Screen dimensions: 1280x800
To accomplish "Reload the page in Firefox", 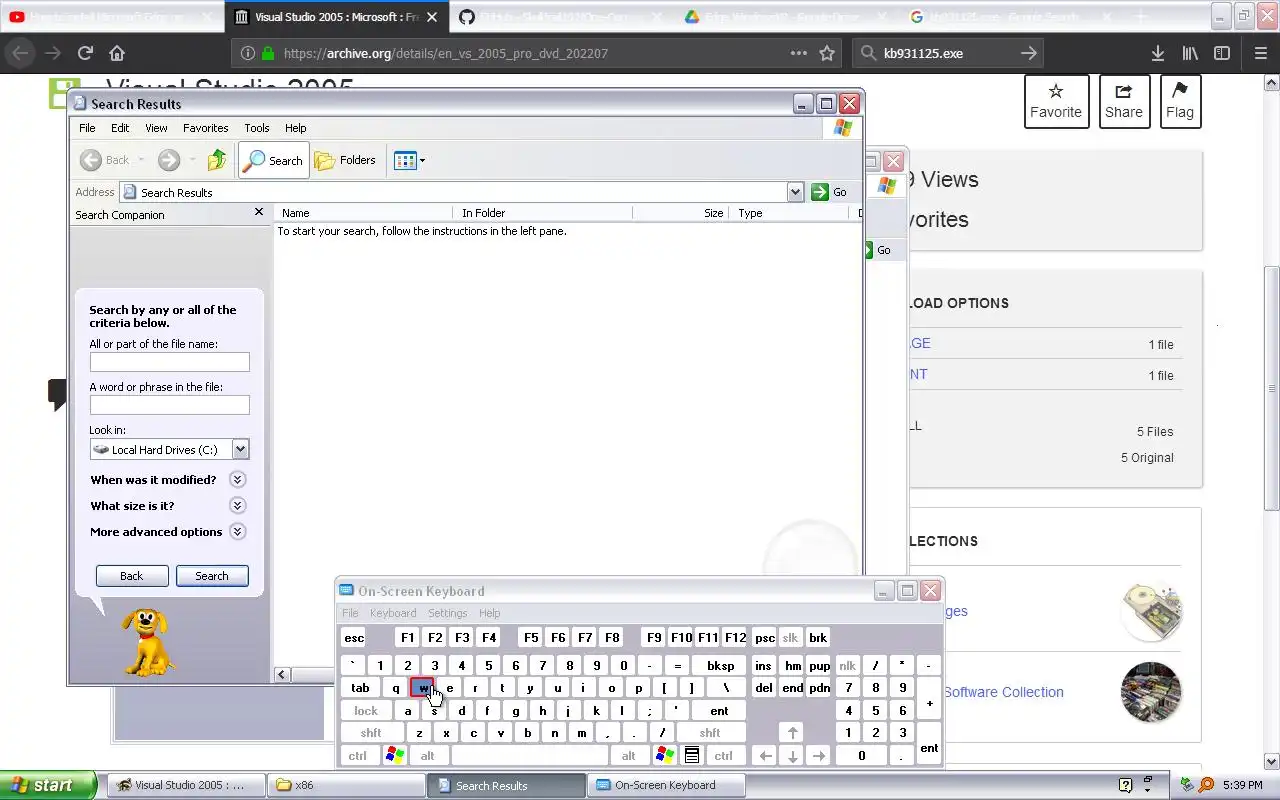I will click(85, 53).
